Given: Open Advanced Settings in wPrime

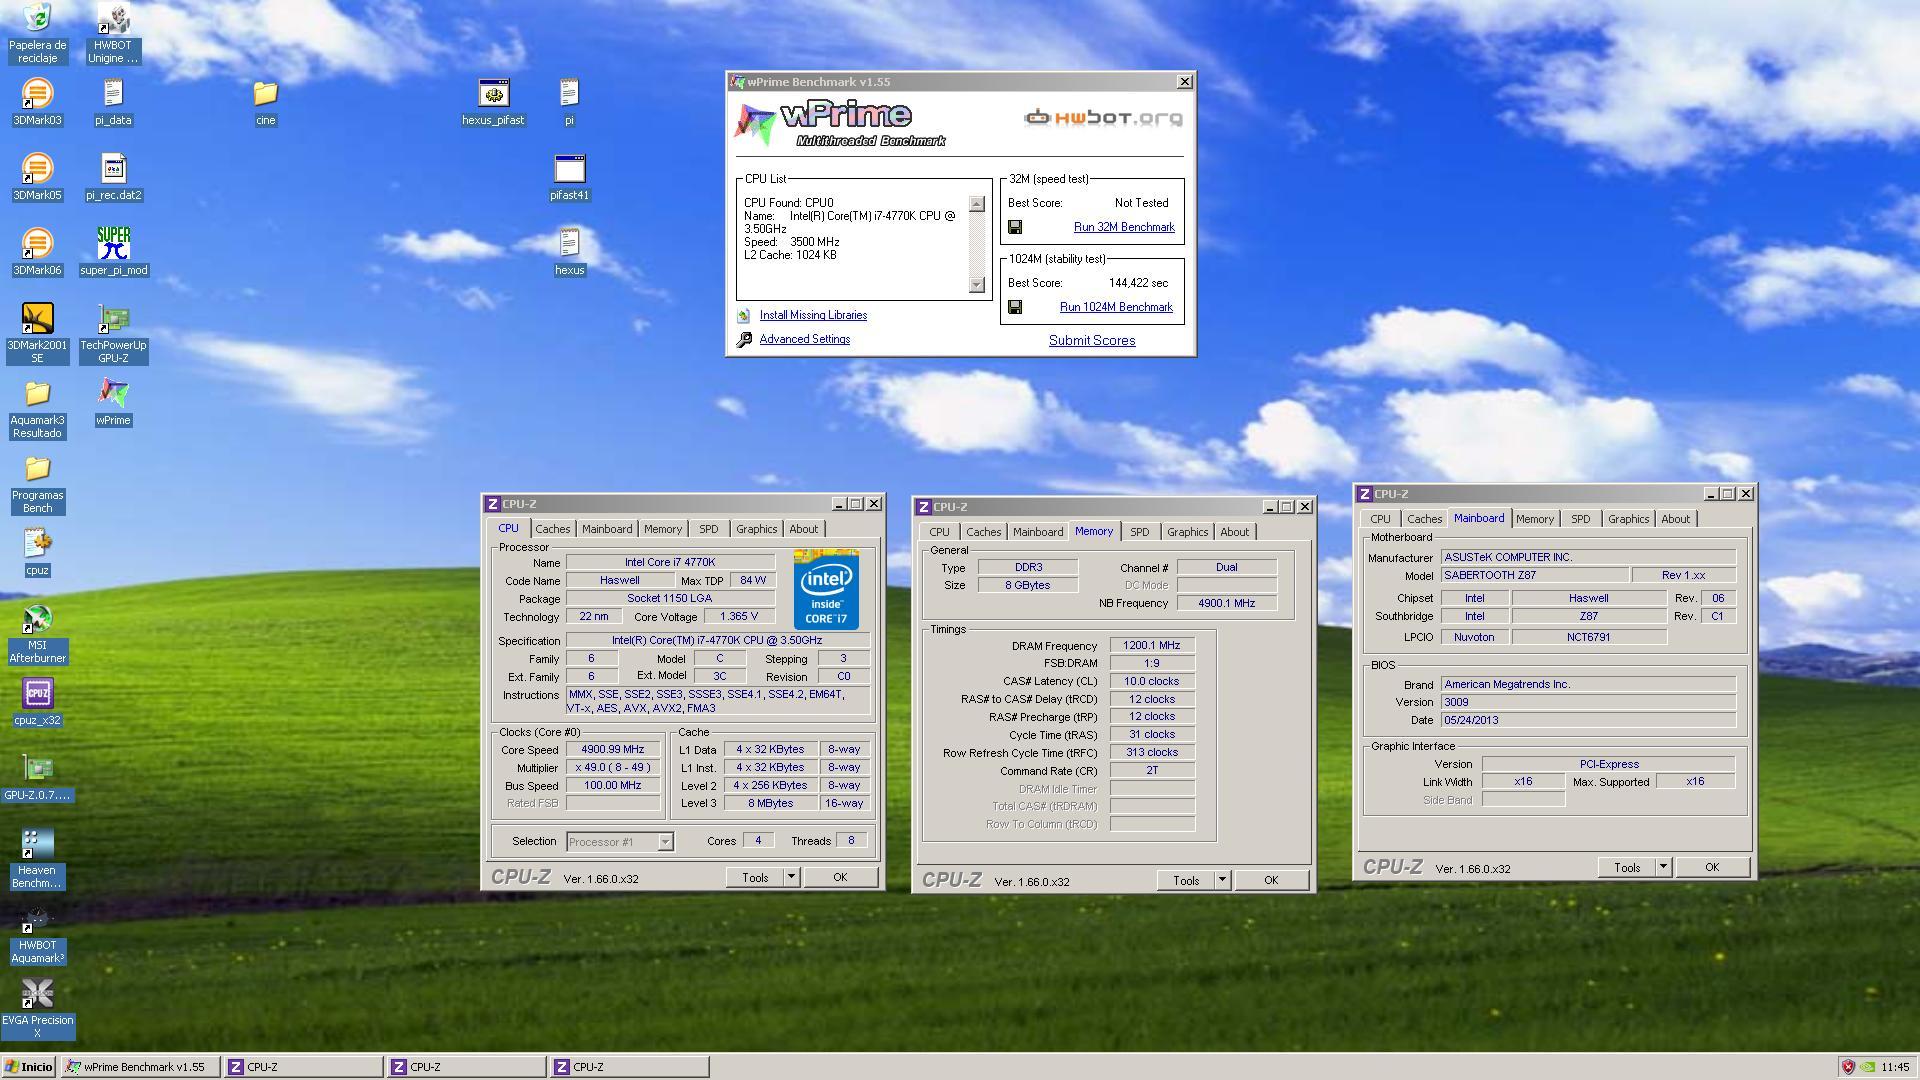Looking at the screenshot, I should point(805,339).
